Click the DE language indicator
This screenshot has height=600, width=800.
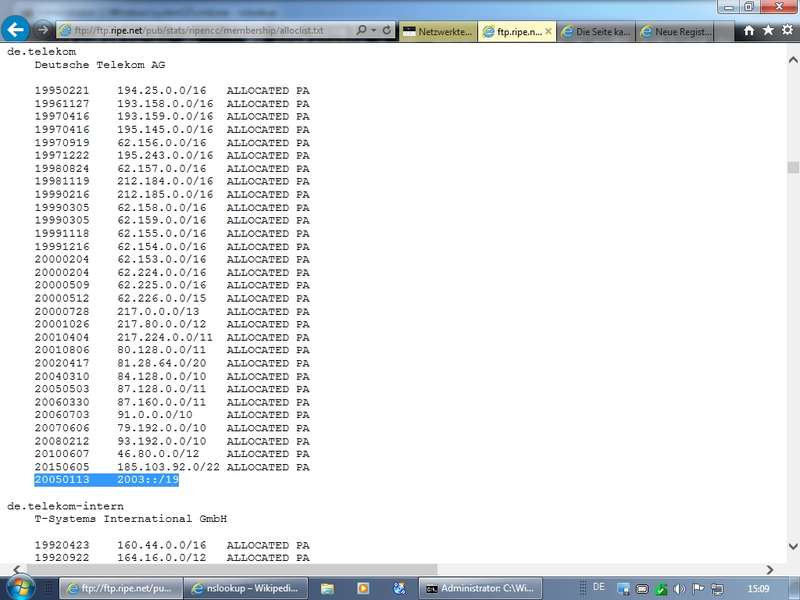coord(599,587)
